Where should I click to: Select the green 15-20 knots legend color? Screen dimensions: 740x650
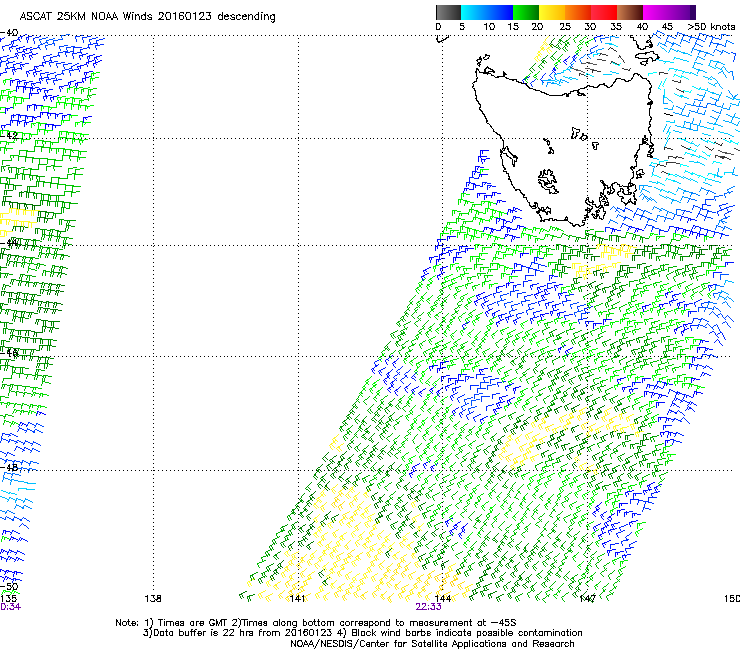point(526,13)
